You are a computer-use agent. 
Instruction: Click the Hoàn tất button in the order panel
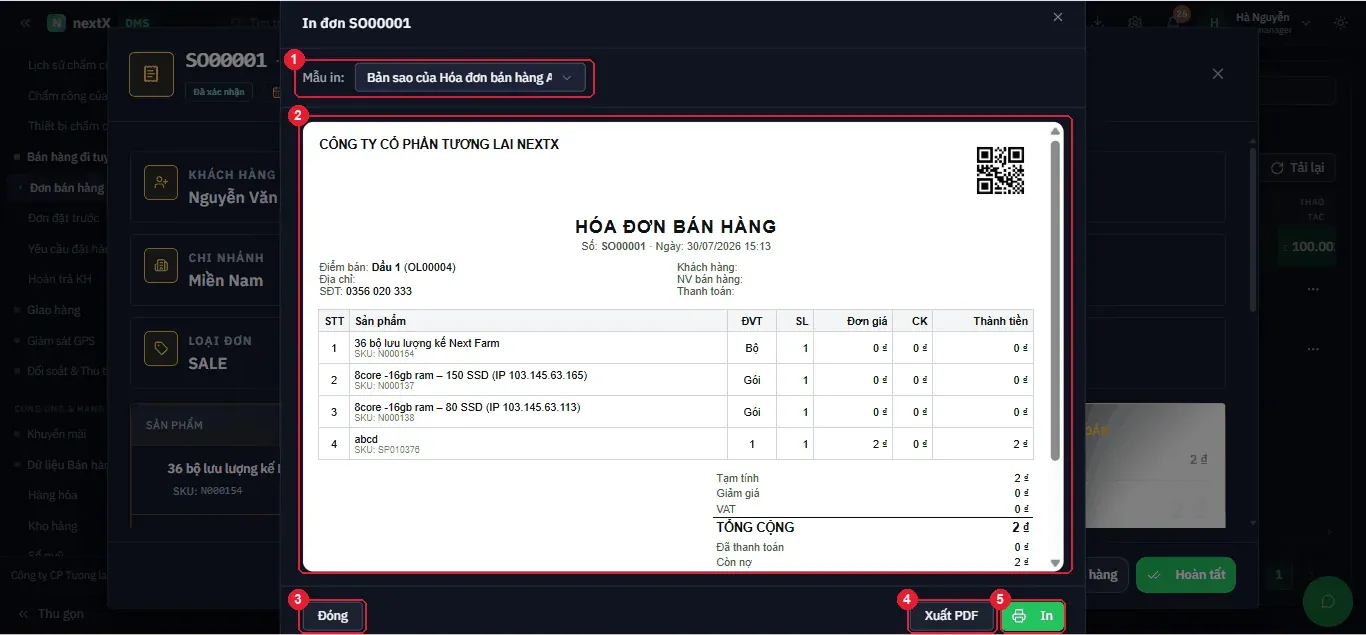click(x=1187, y=575)
